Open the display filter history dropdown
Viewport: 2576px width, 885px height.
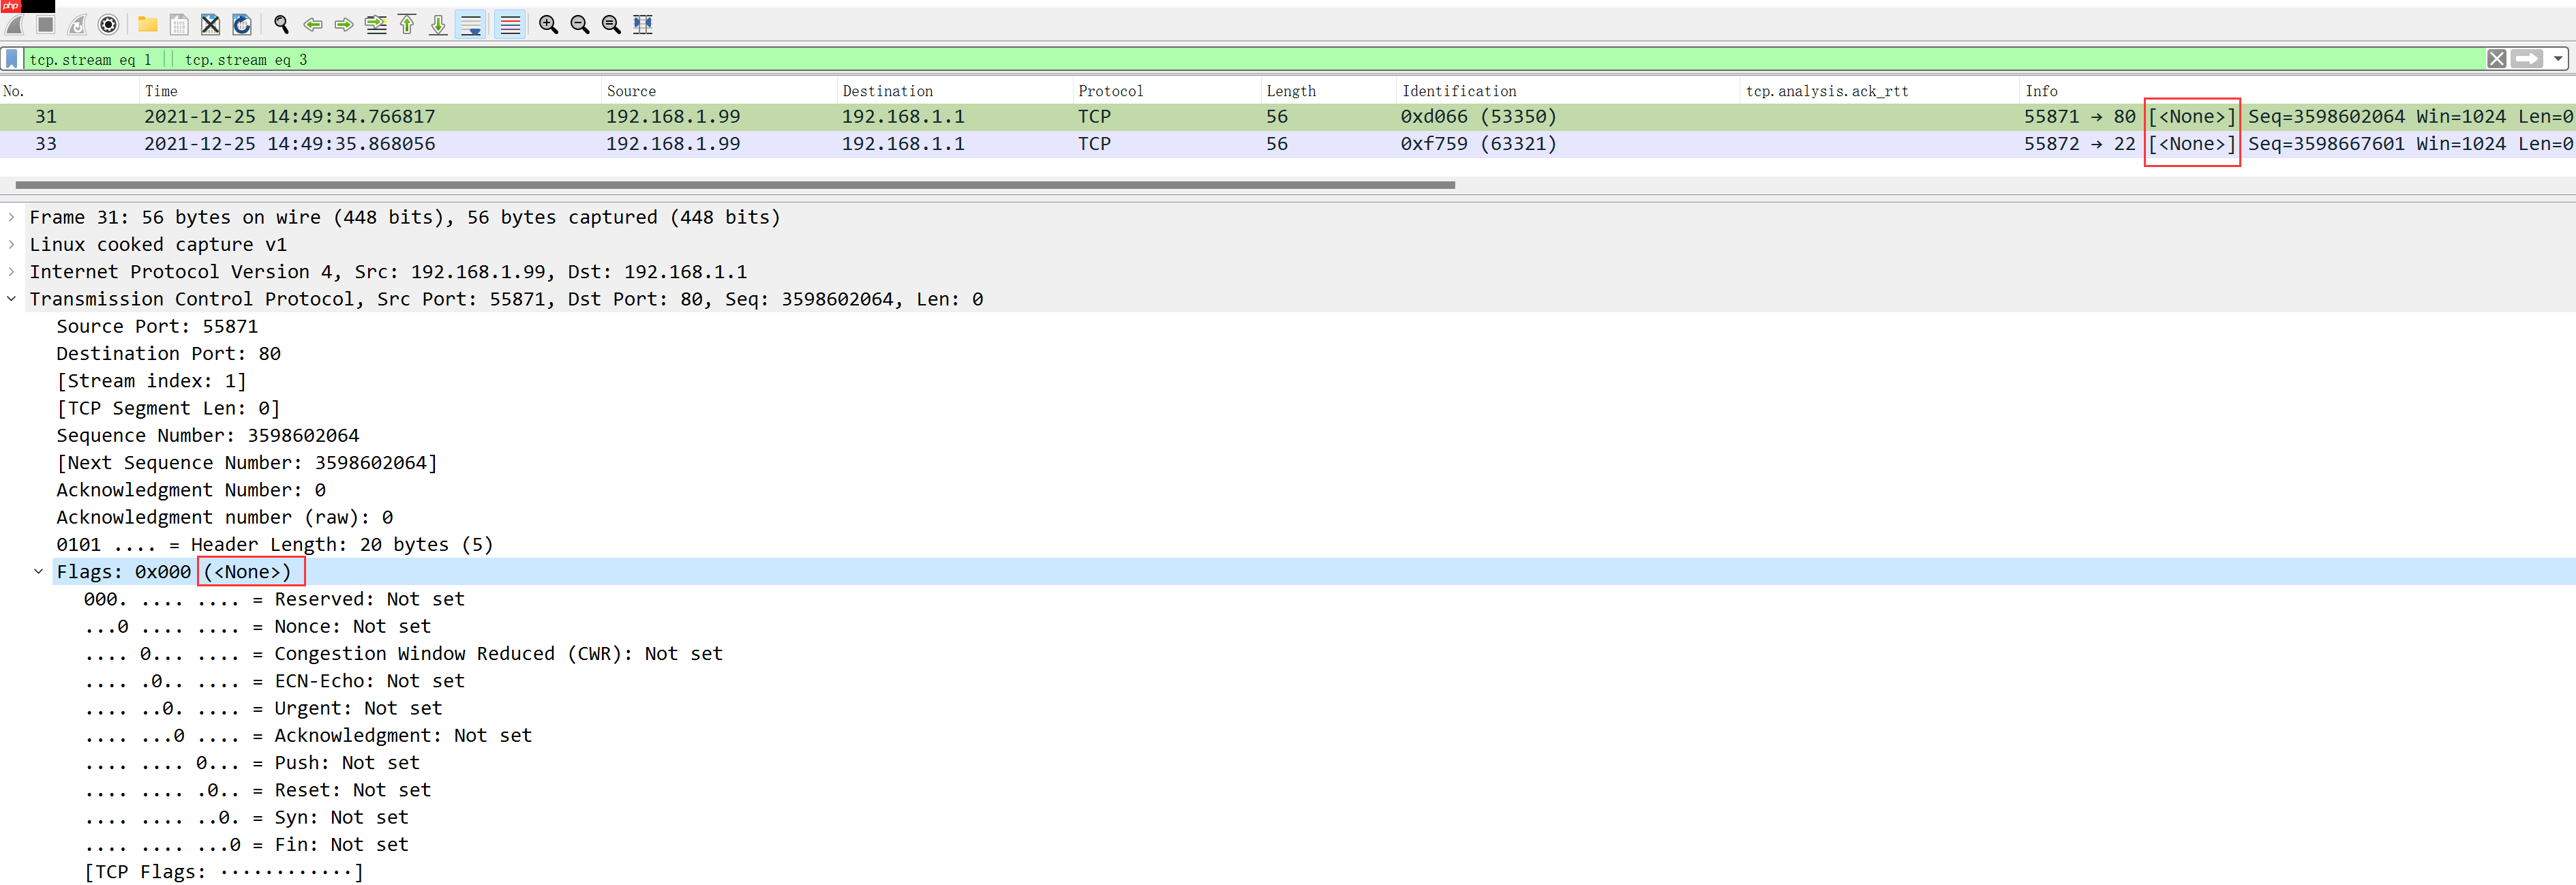(2558, 59)
